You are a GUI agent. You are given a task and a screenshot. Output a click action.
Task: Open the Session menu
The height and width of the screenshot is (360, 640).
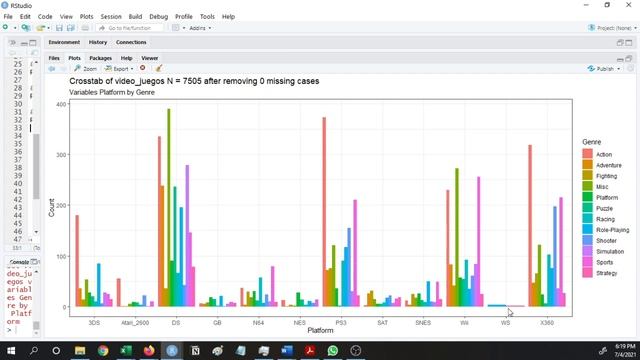[111, 17]
